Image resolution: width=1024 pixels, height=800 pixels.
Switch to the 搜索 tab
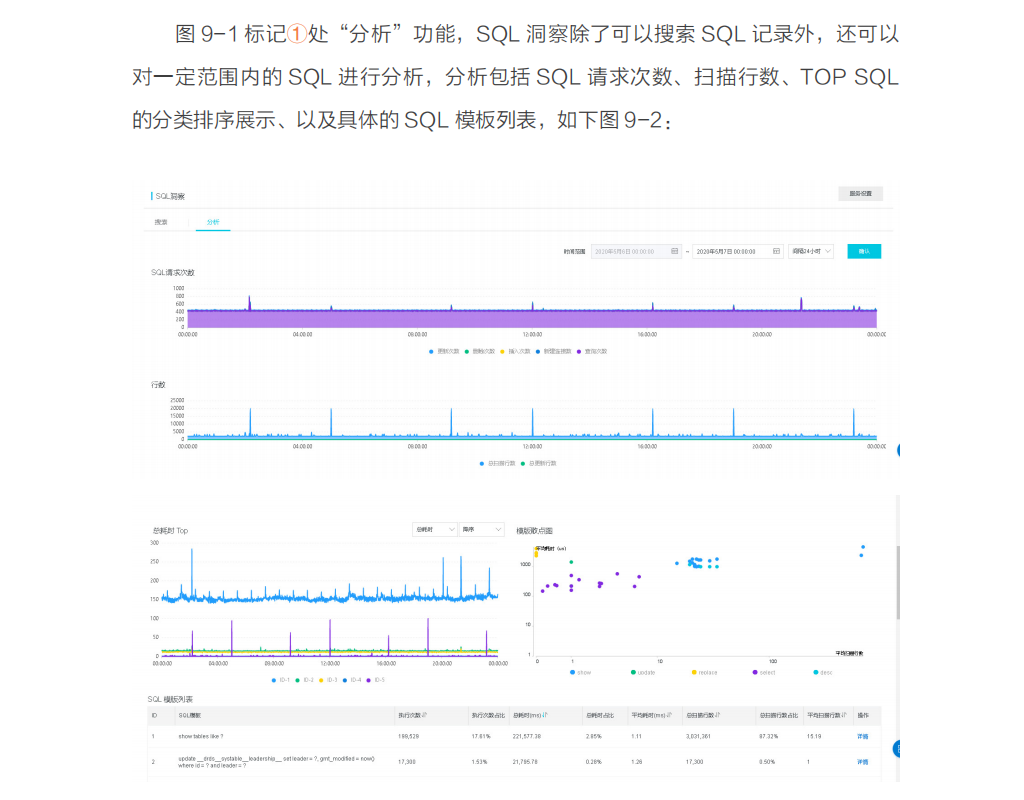pyautogui.click(x=161, y=222)
